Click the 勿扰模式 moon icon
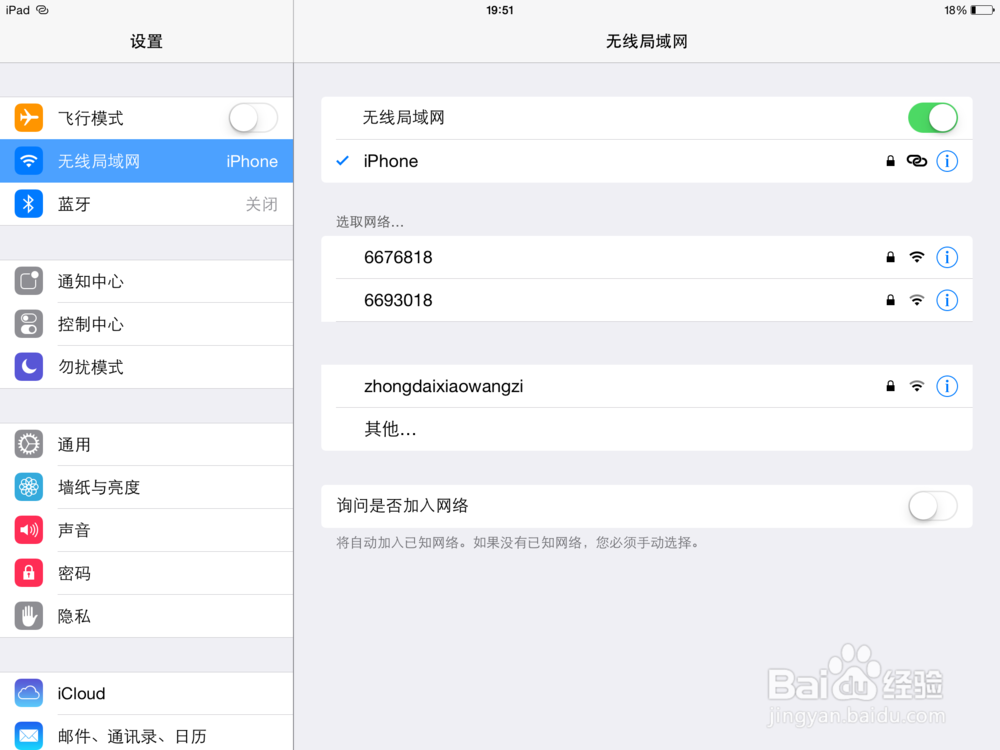The height and width of the screenshot is (750, 1000). tap(28, 367)
